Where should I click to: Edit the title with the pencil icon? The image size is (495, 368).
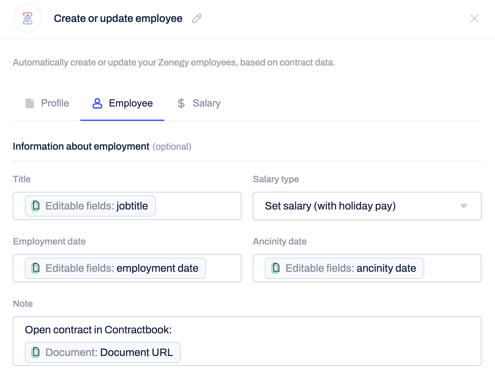(197, 18)
